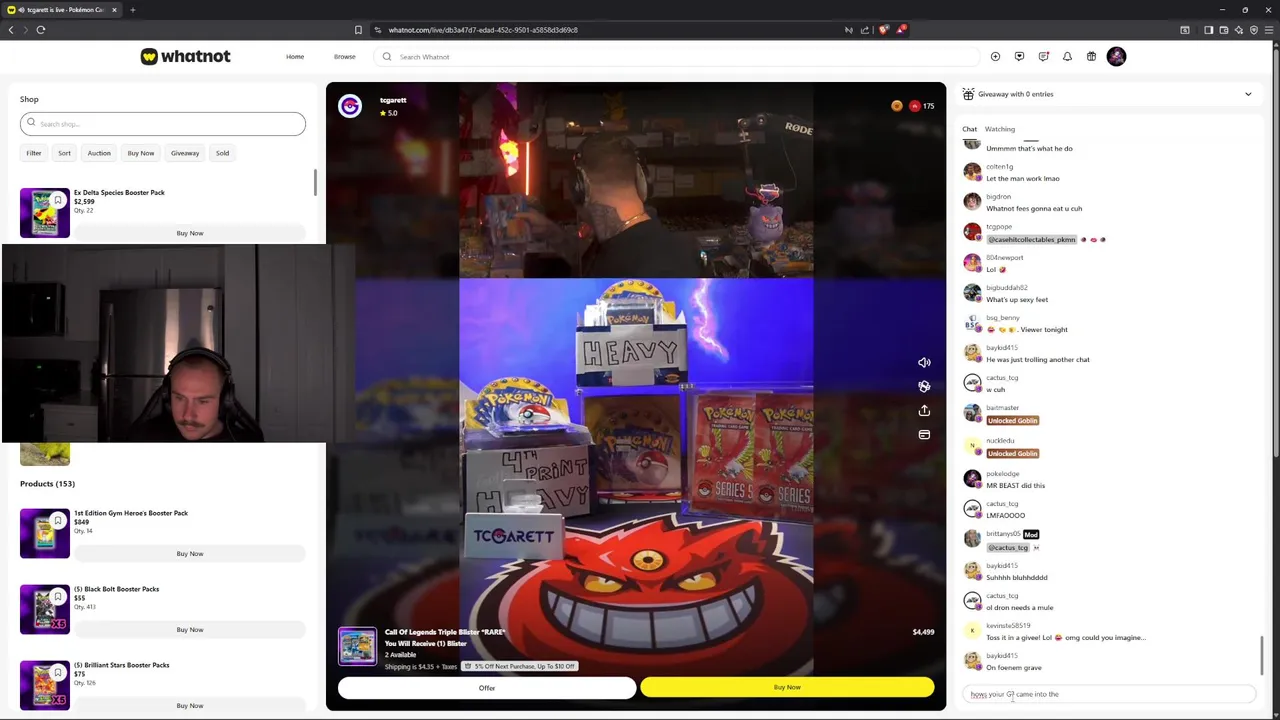Screen dimensions: 1280x720
Task: Go to Home in the navigation
Action: [x=295, y=57]
